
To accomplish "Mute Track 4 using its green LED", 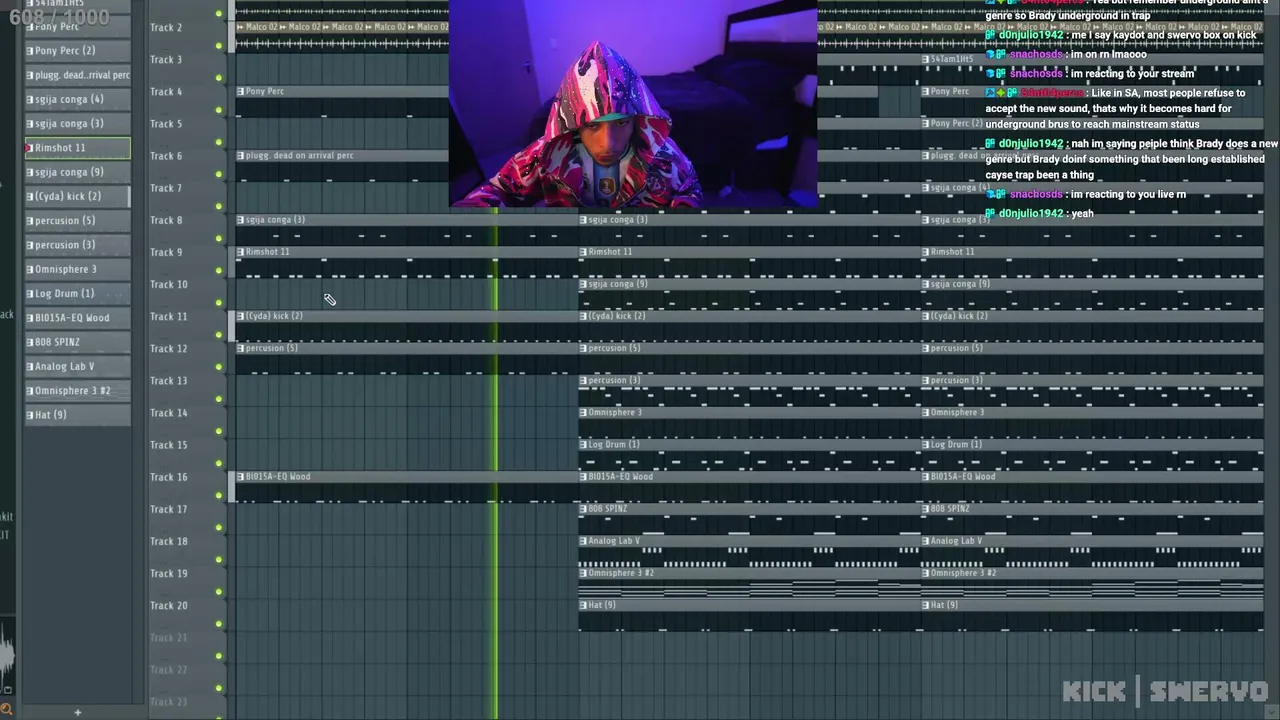I will (x=219, y=109).
